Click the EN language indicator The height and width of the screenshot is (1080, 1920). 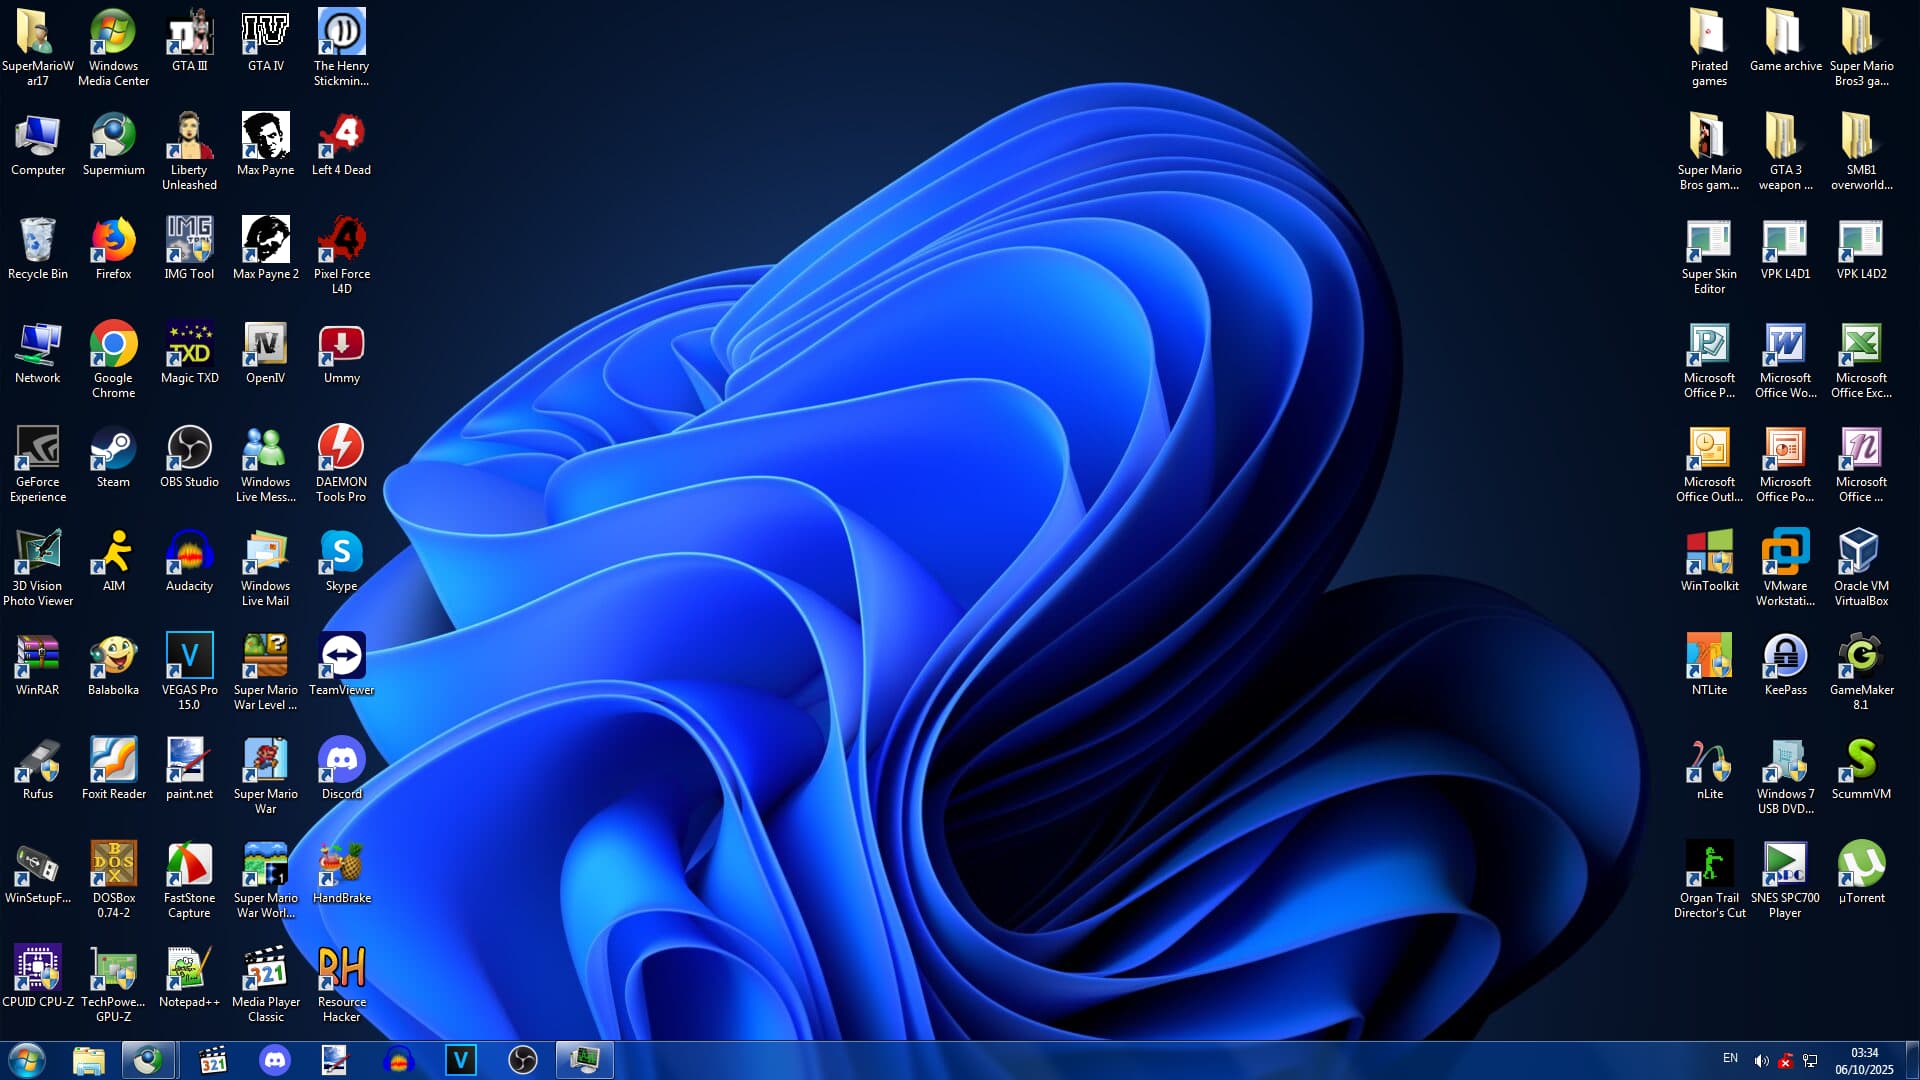[x=1730, y=1058]
